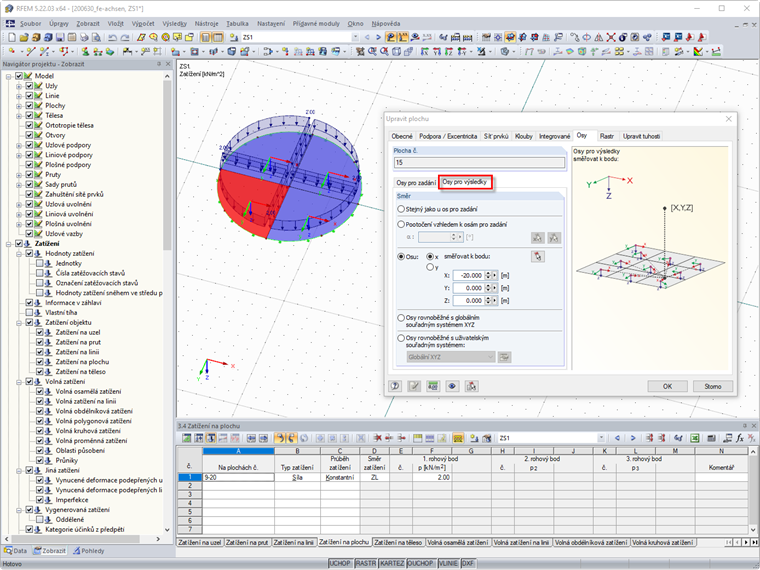Screen dimensions: 760x570
Task: Increase the X coordinate spinner value
Action: (x=489, y=275)
